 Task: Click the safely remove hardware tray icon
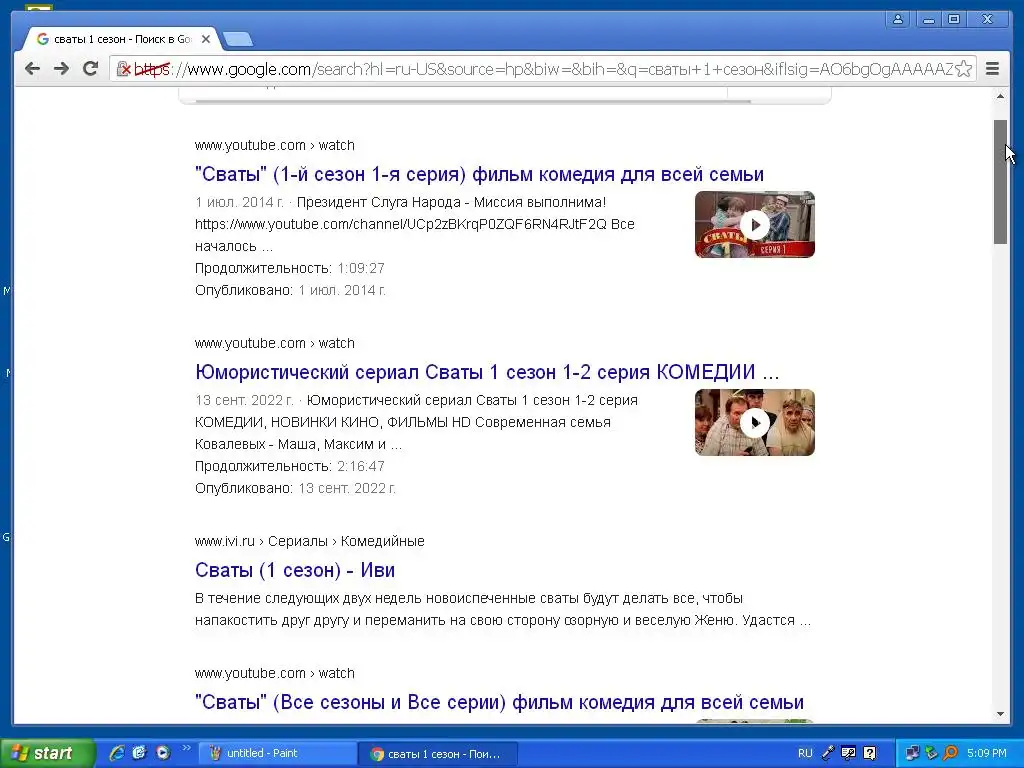[931, 753]
